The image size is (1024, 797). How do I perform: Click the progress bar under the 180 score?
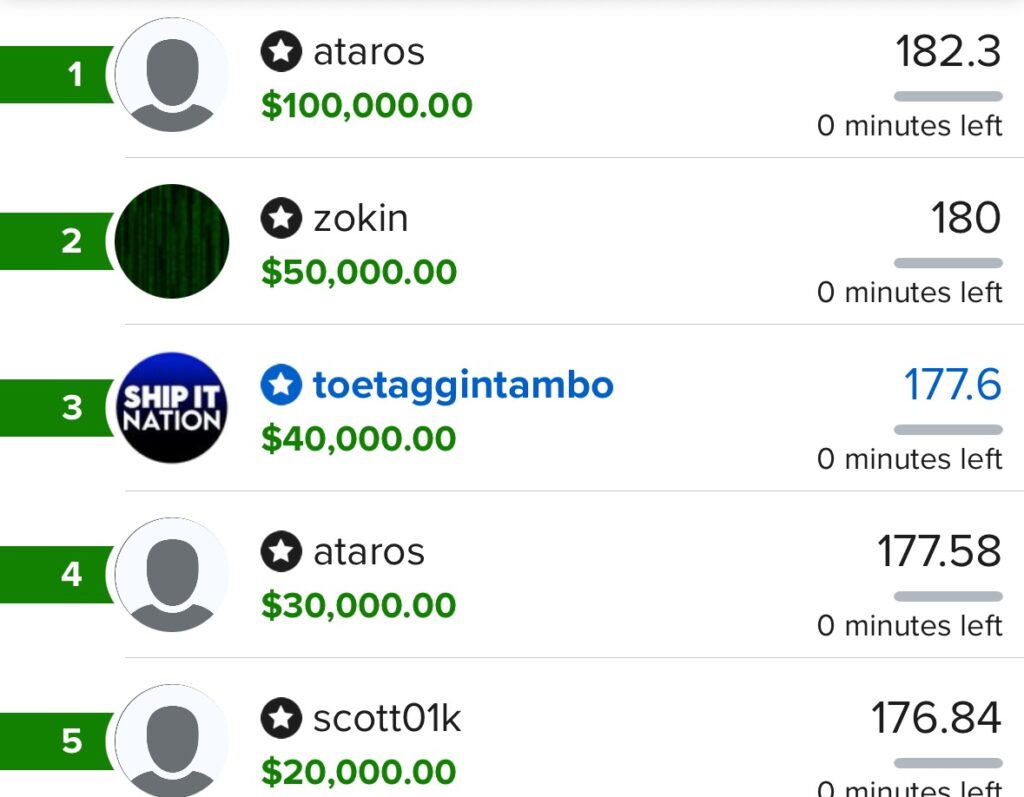(x=948, y=263)
